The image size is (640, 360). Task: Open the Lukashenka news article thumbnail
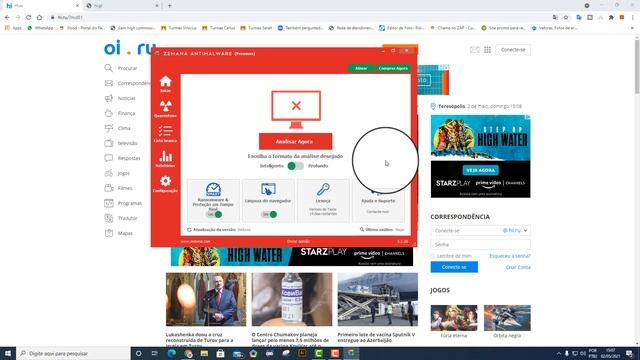(206, 299)
